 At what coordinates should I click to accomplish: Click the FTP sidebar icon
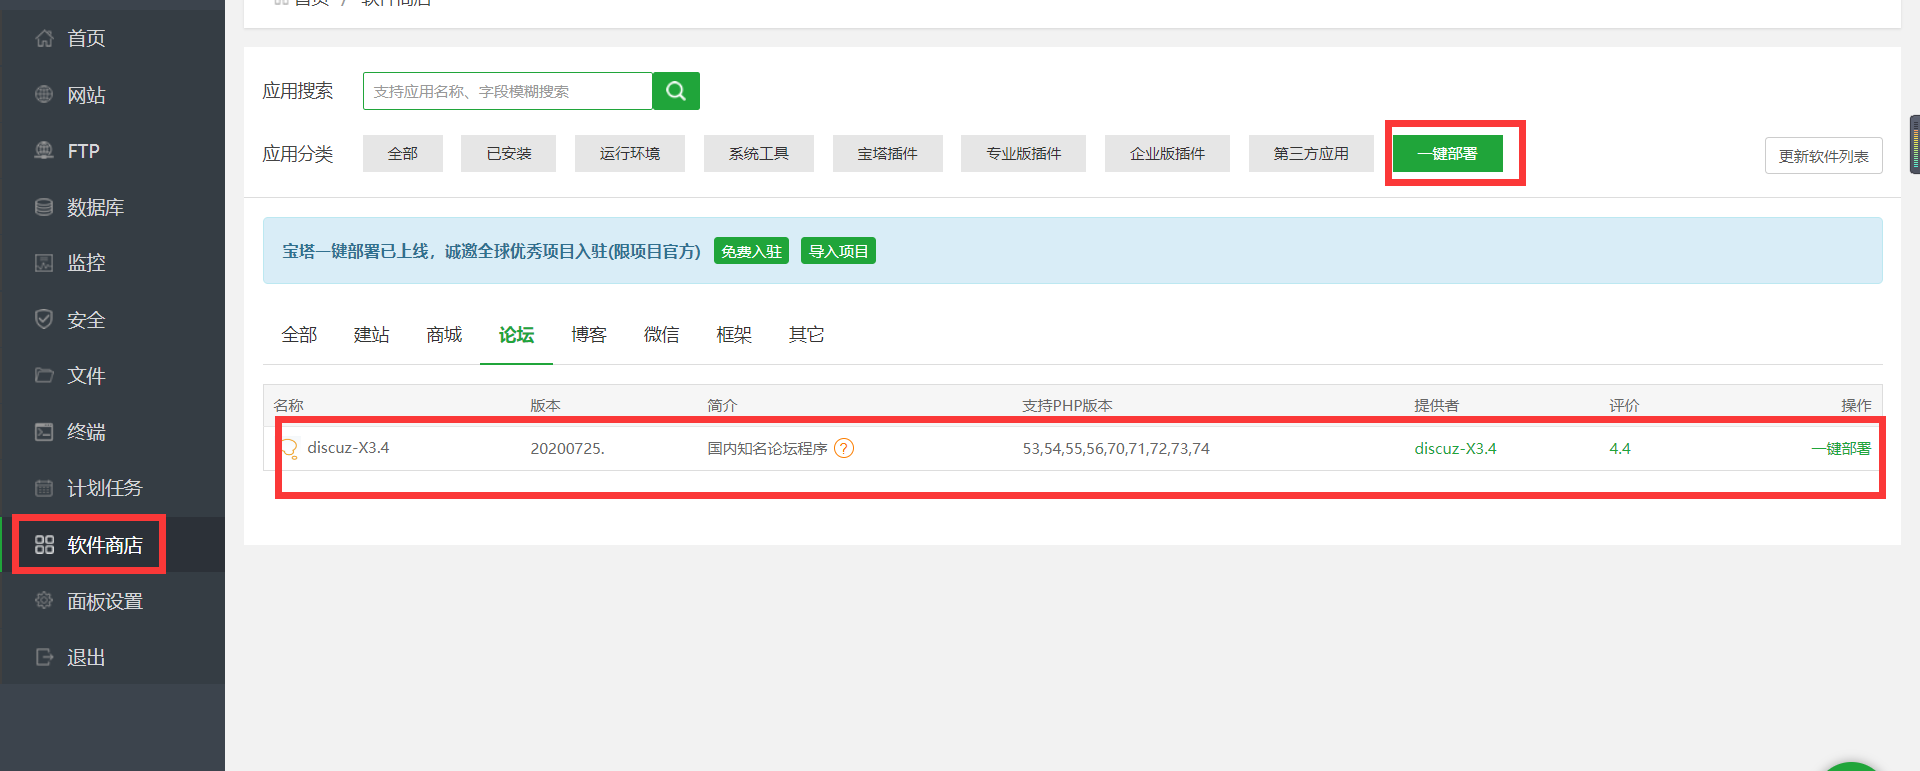(x=44, y=150)
